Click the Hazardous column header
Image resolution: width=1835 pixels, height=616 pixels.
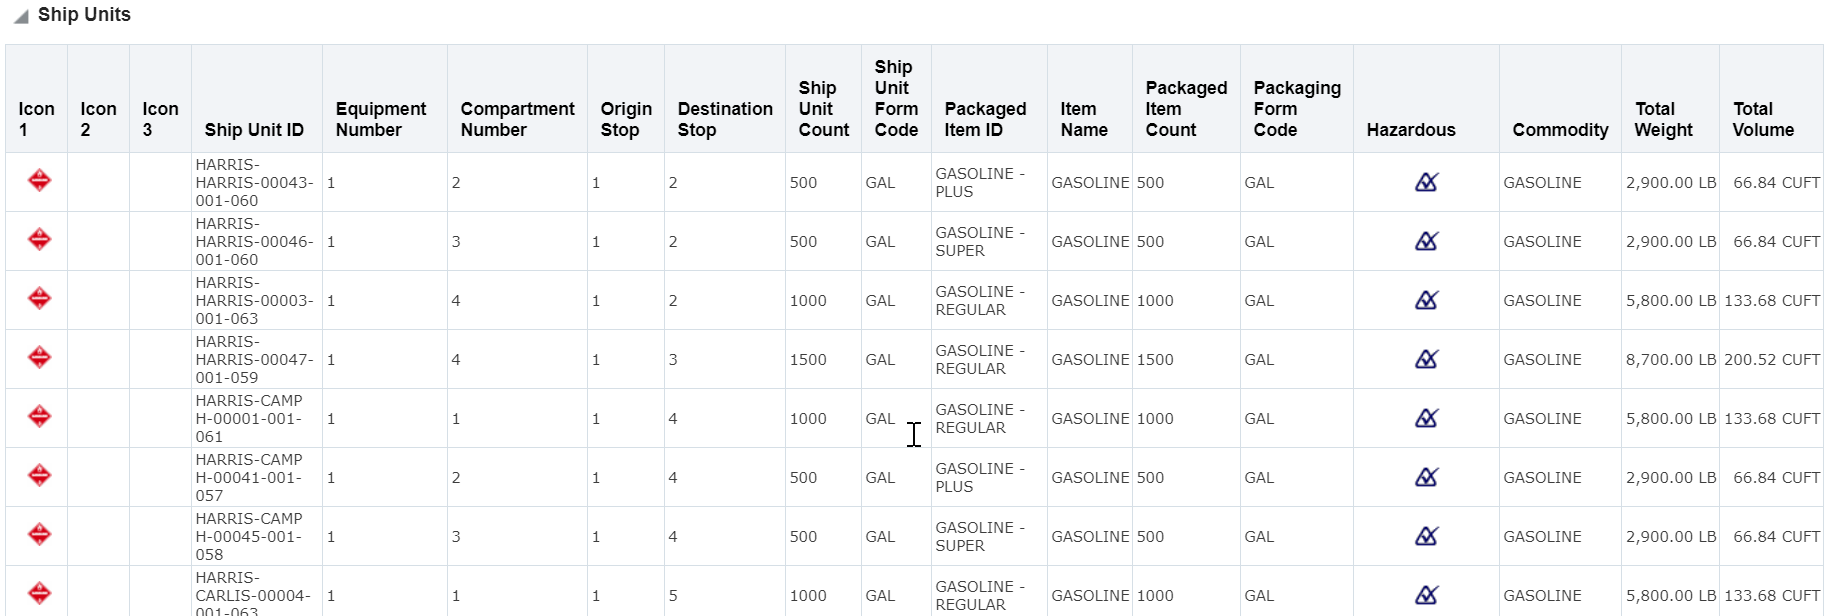tap(1410, 130)
